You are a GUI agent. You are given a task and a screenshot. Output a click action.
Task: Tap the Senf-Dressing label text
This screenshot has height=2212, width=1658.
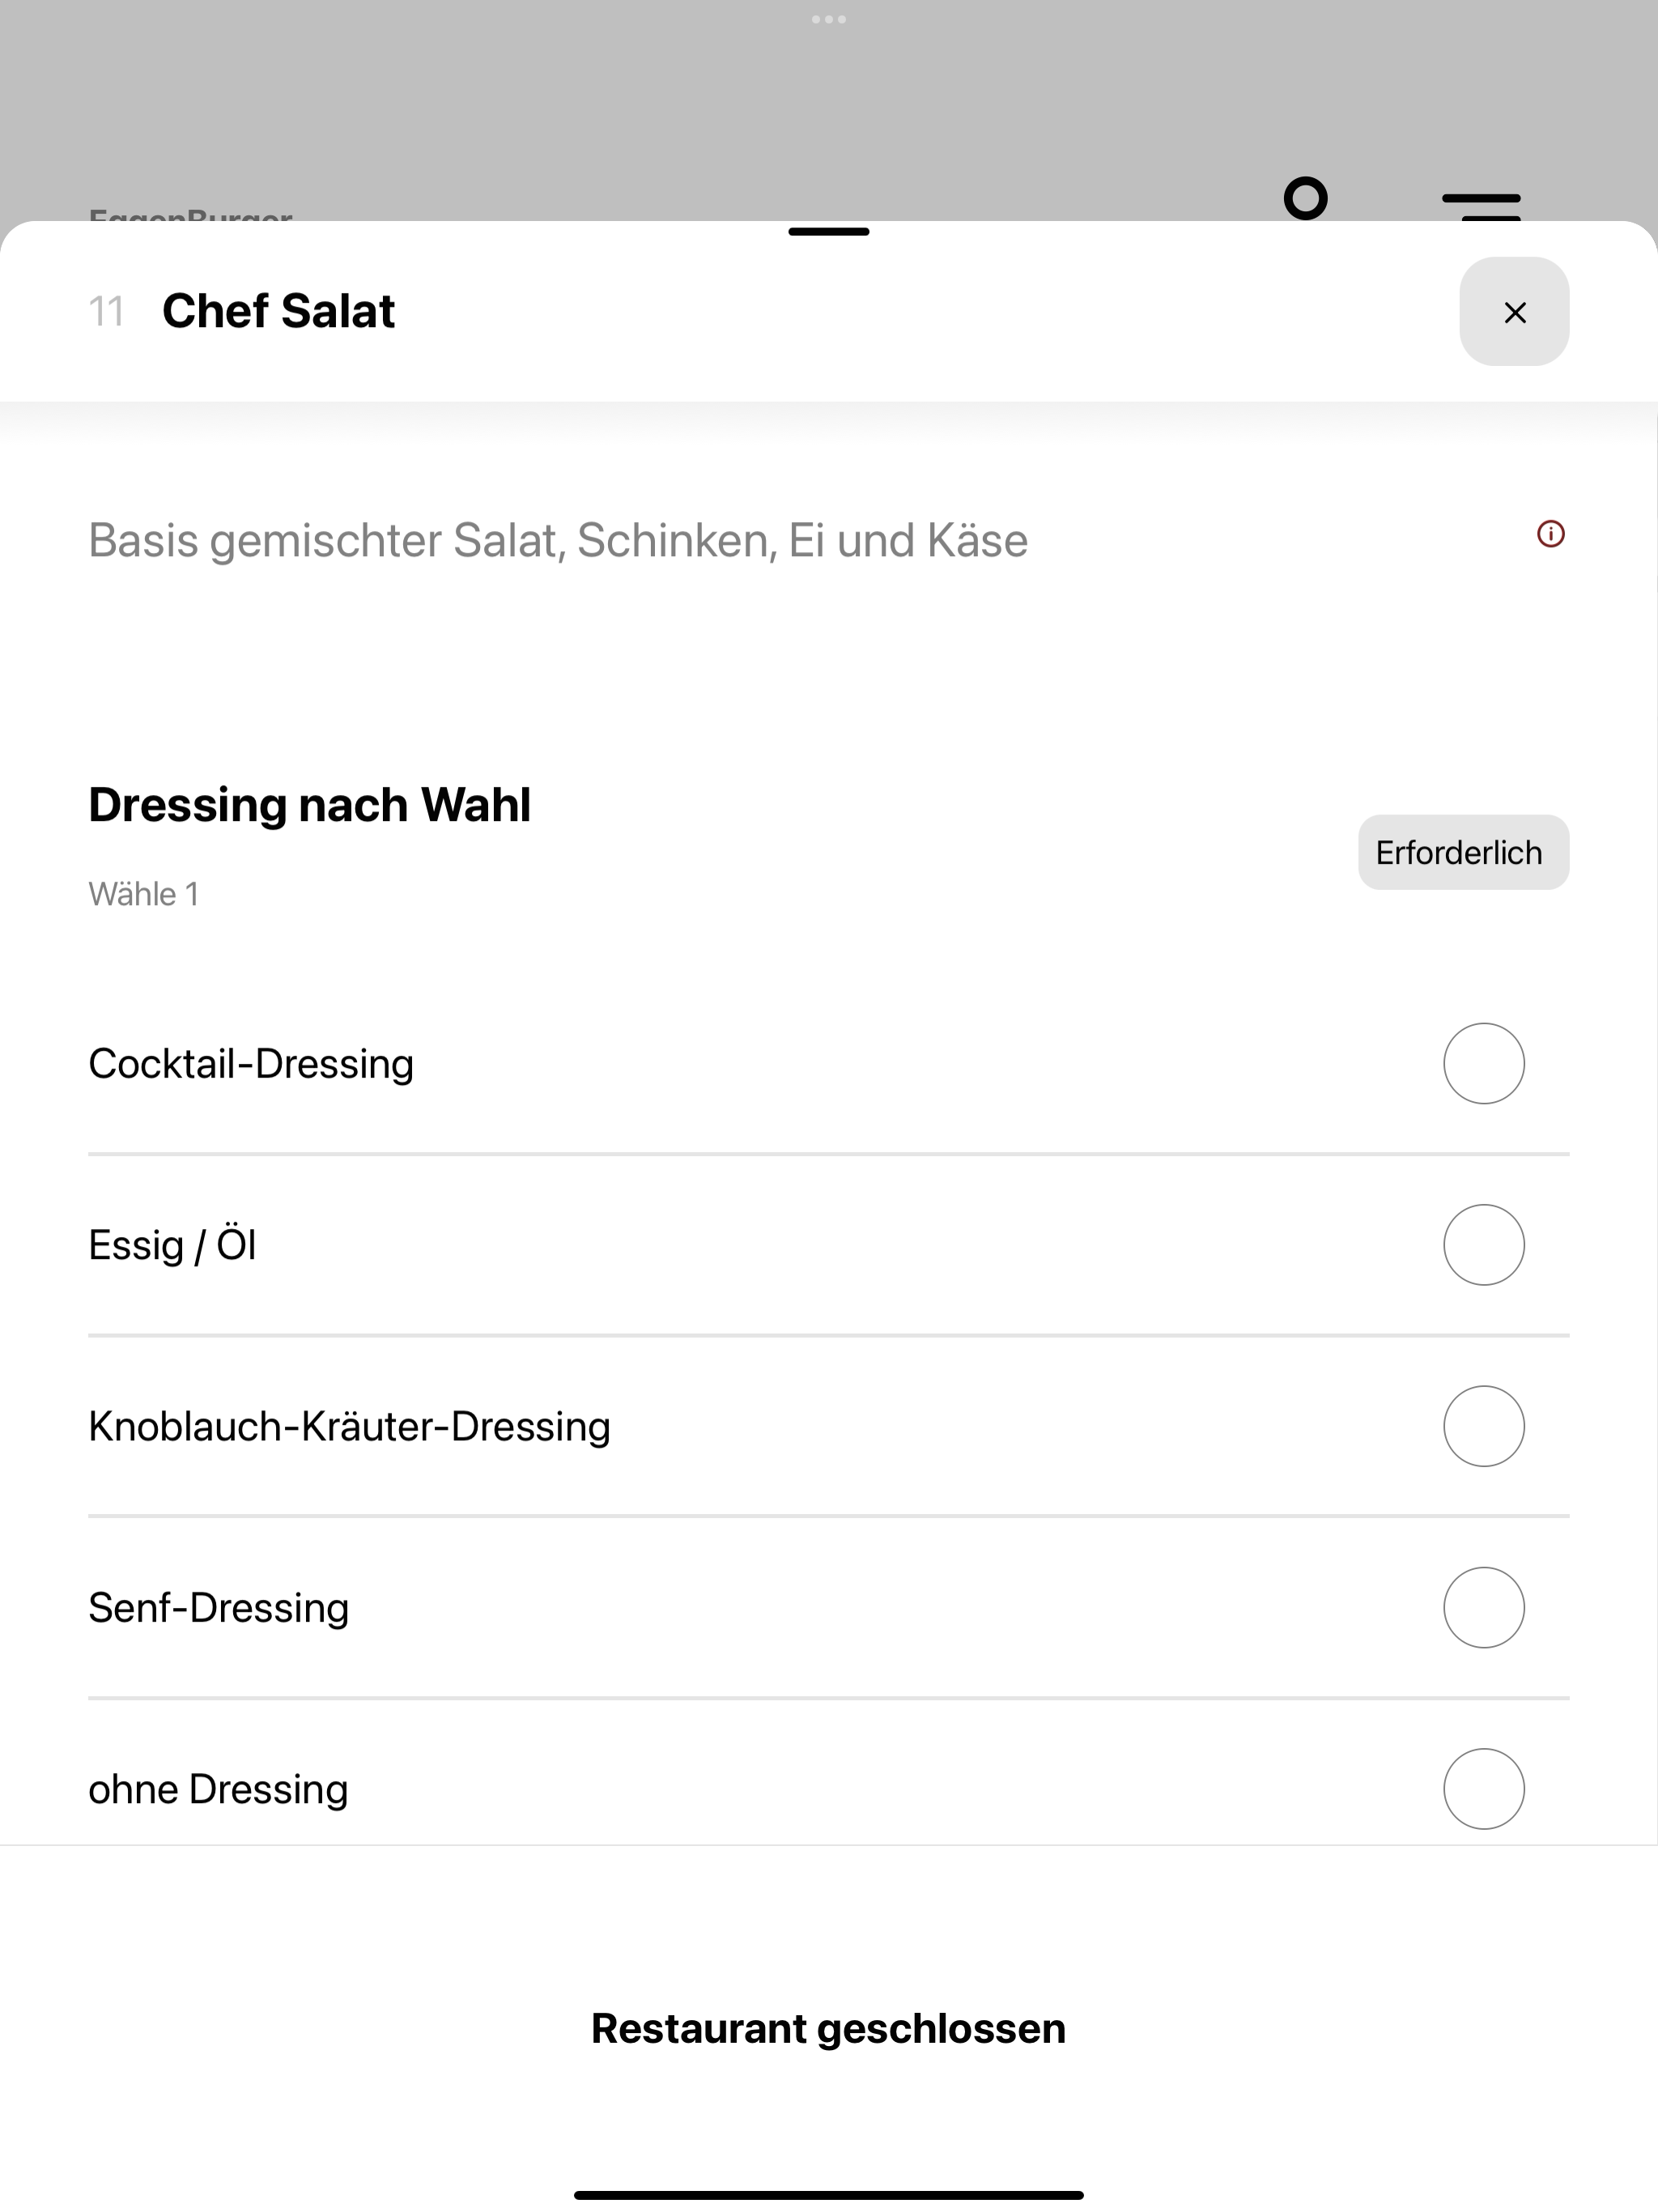pyautogui.click(x=219, y=1608)
